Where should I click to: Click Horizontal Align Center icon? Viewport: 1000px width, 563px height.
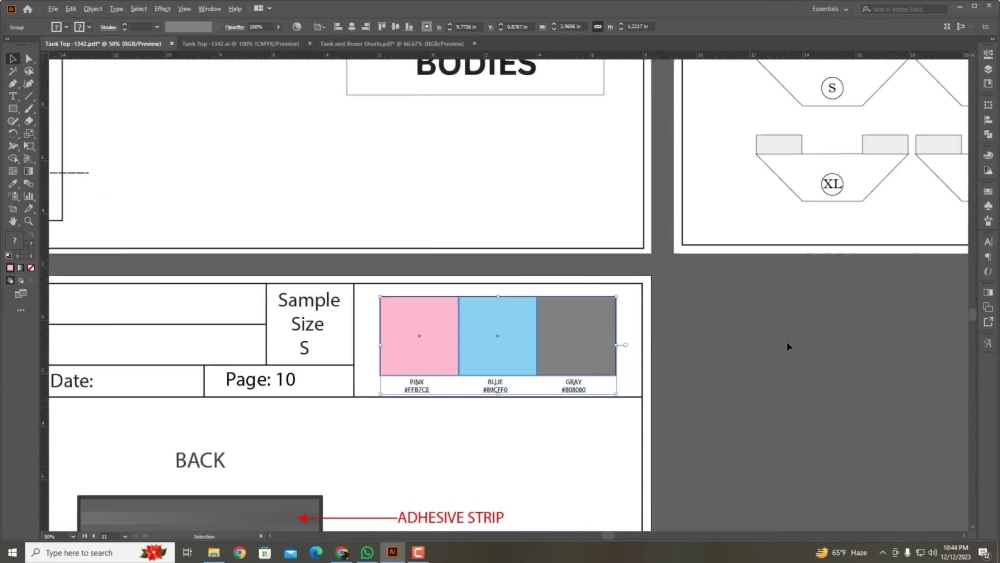351,27
